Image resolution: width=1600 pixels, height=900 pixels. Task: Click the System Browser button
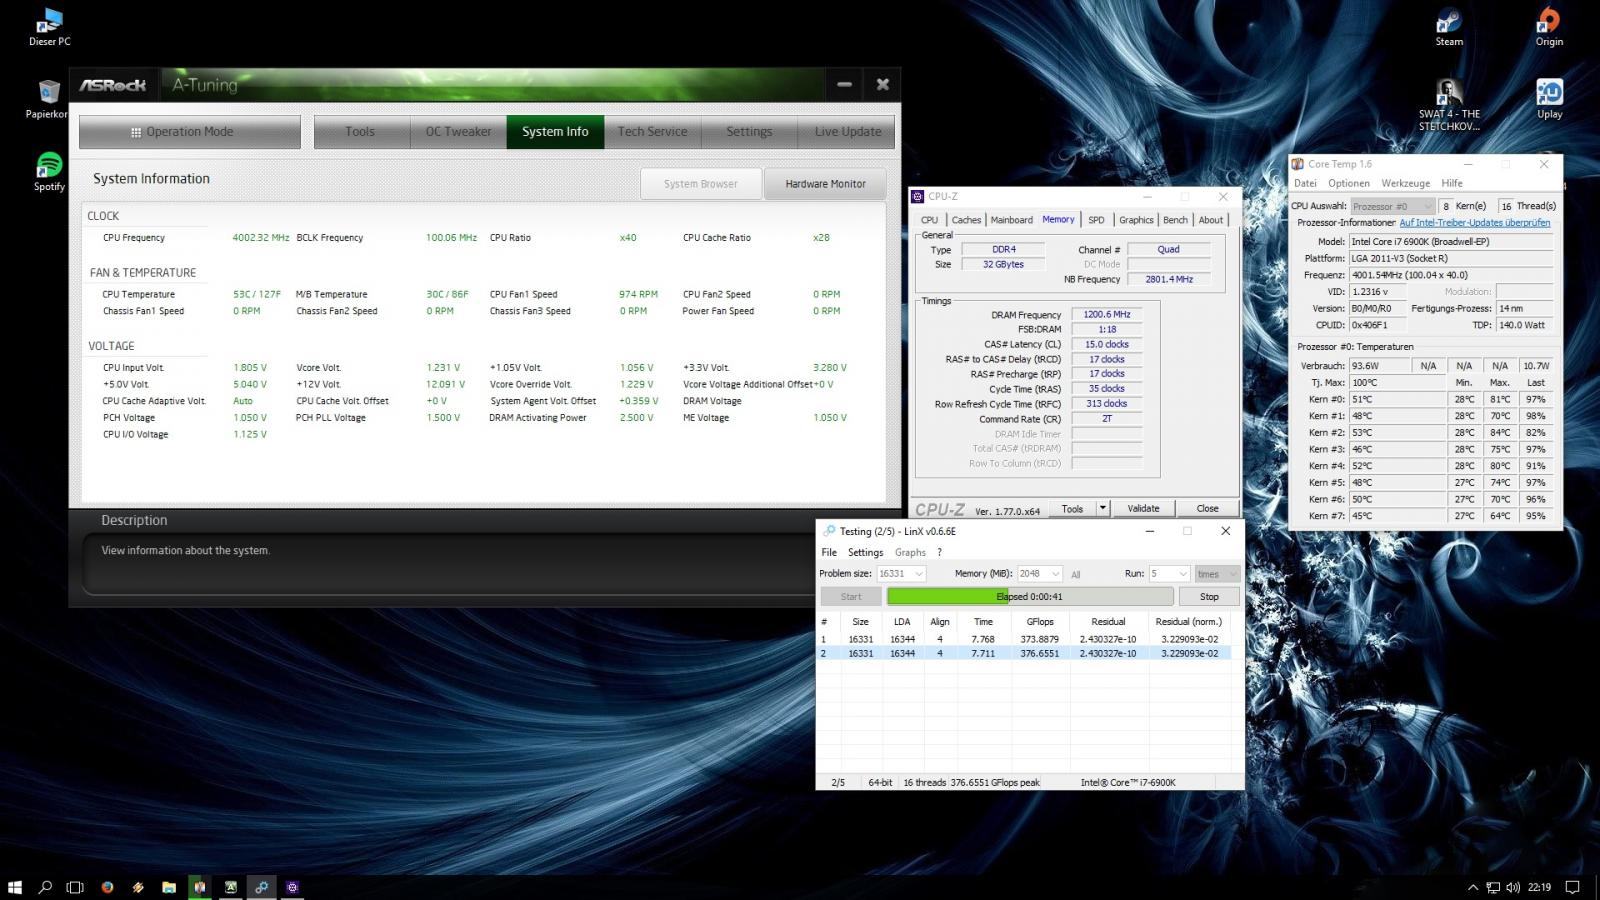click(701, 184)
